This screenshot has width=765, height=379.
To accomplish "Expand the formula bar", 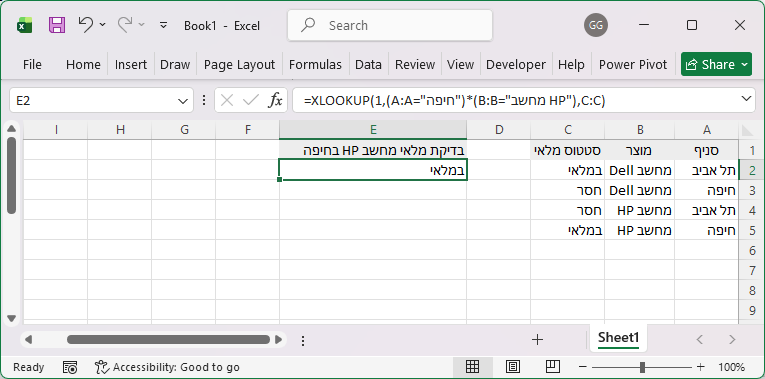I will click(746, 99).
